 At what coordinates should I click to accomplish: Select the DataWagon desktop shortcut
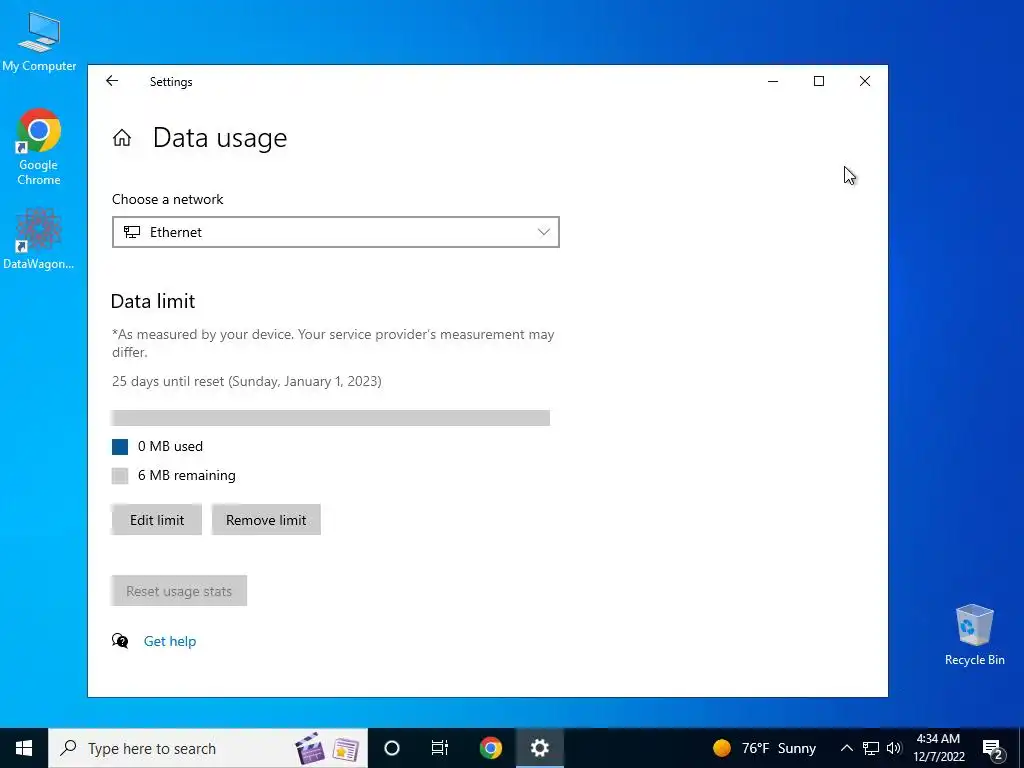point(39,239)
